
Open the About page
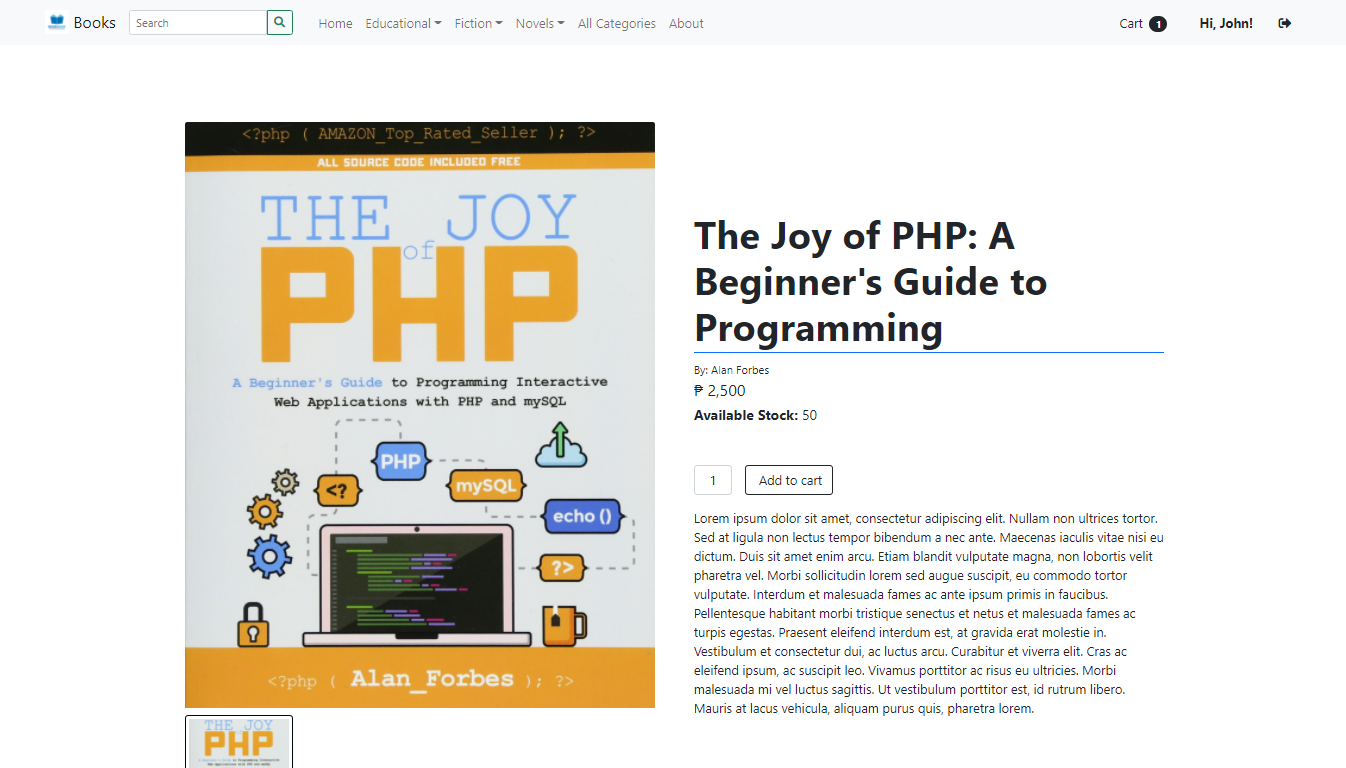pos(686,23)
